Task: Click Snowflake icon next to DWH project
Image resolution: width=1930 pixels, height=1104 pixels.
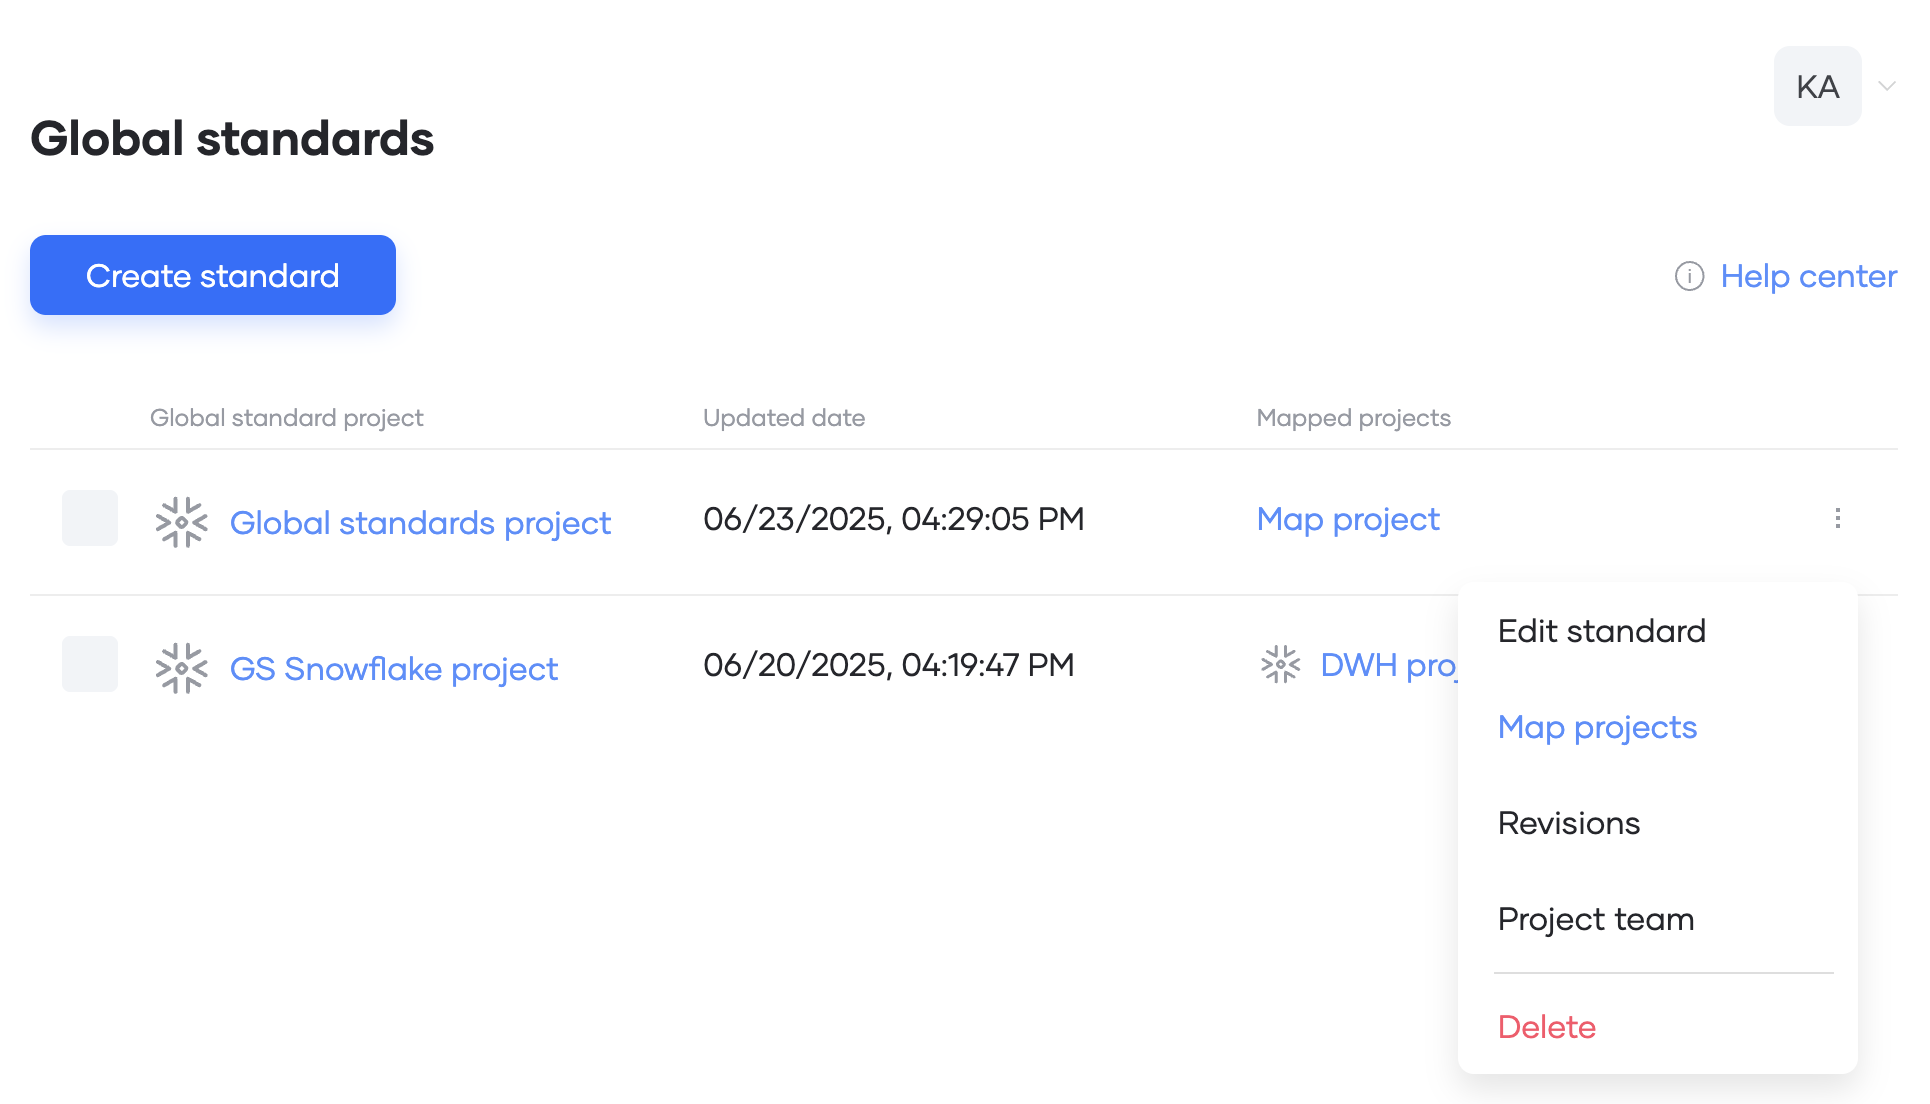Action: coord(1280,664)
